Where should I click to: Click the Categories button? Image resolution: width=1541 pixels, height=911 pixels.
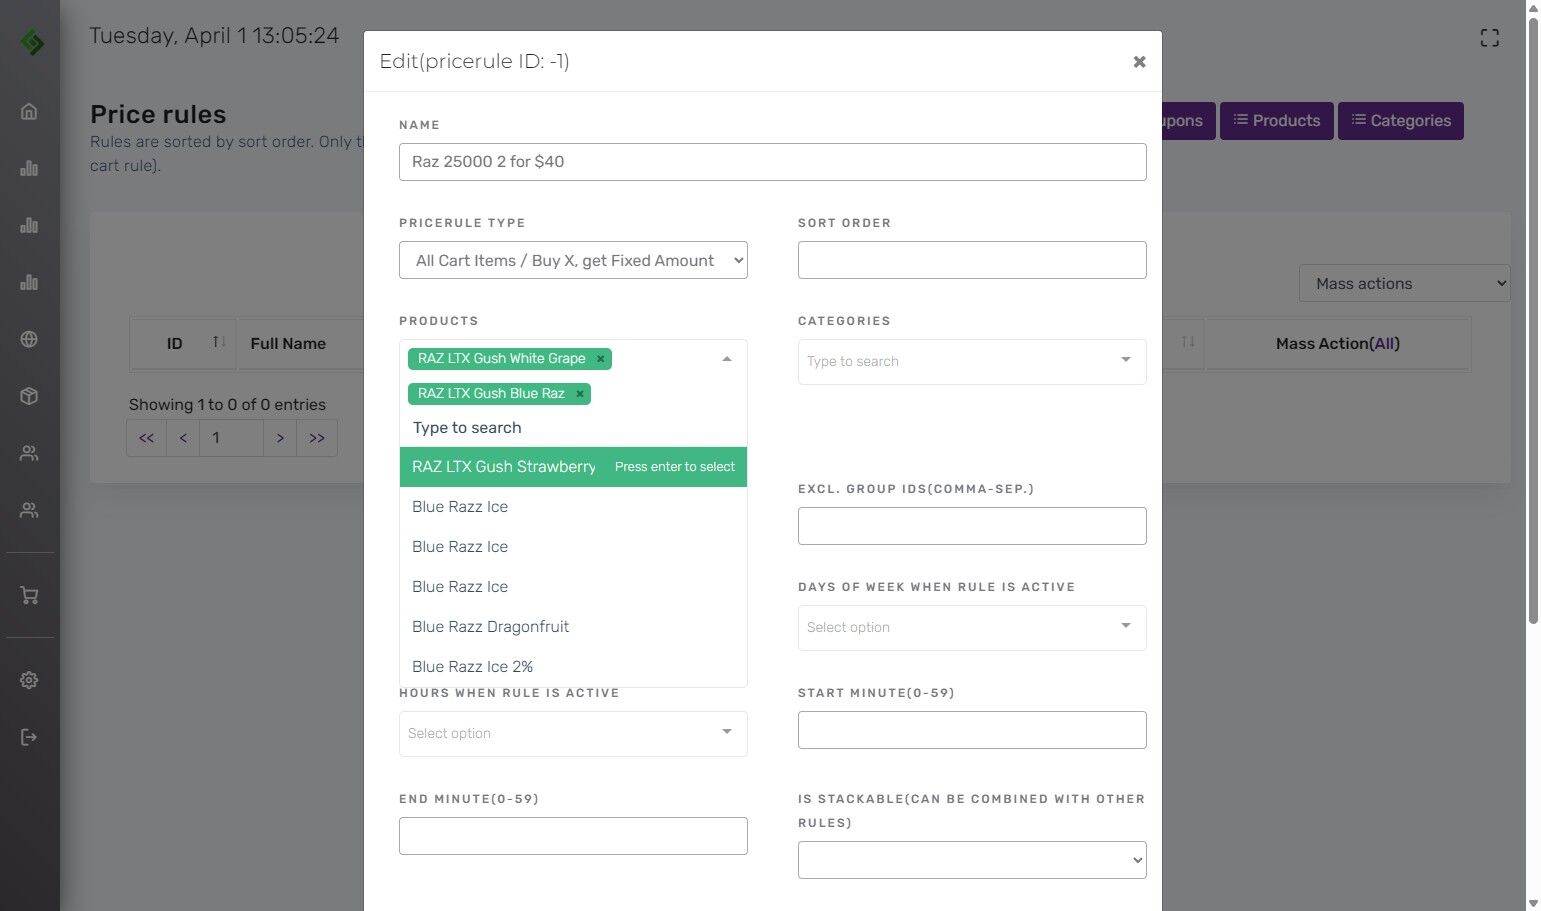[1401, 121]
